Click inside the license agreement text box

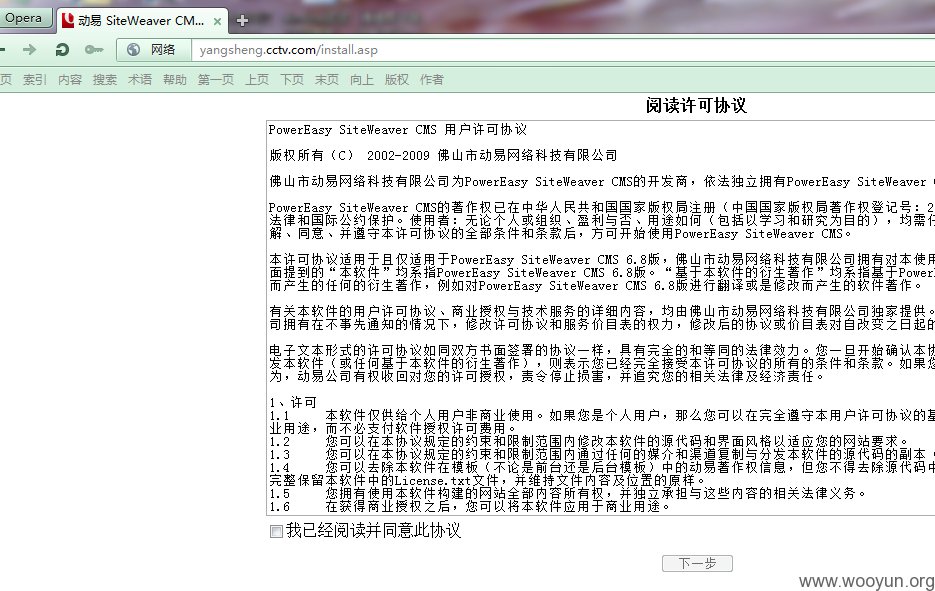tap(600, 318)
